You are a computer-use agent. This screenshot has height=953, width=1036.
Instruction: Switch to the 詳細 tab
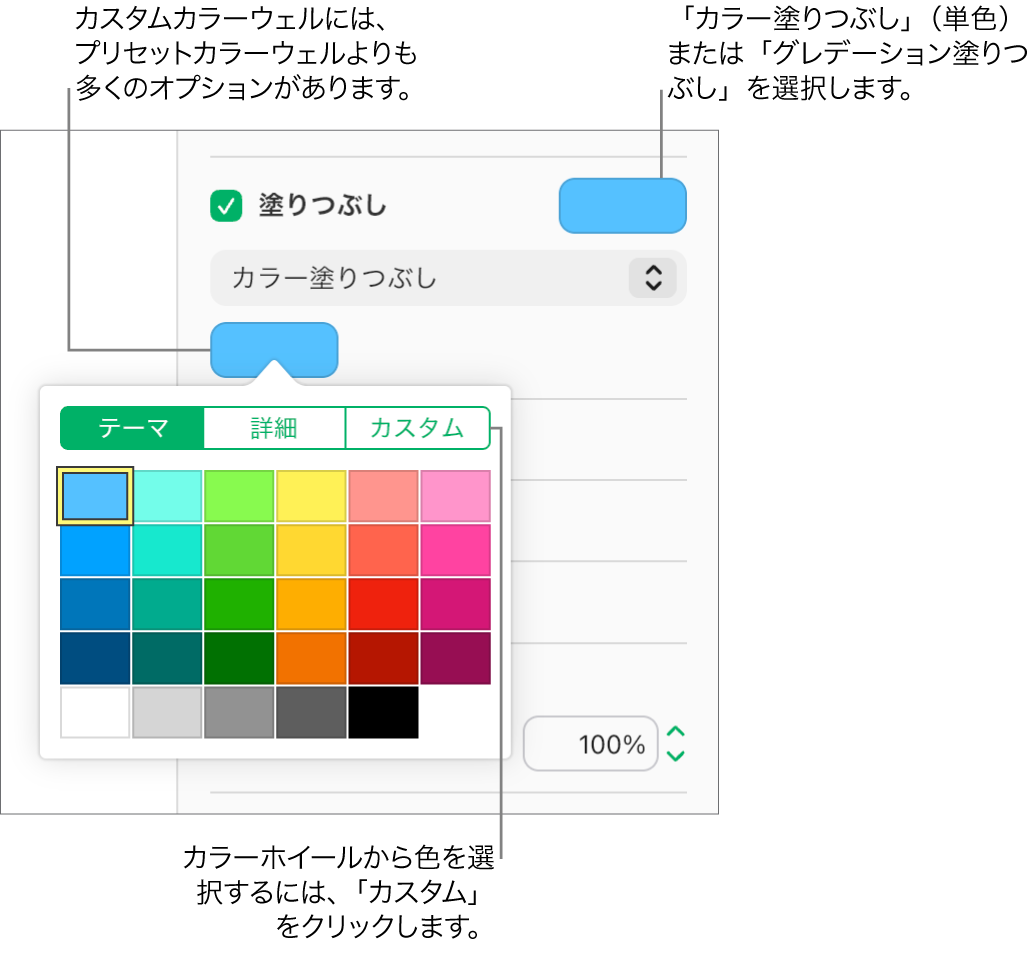(x=274, y=428)
